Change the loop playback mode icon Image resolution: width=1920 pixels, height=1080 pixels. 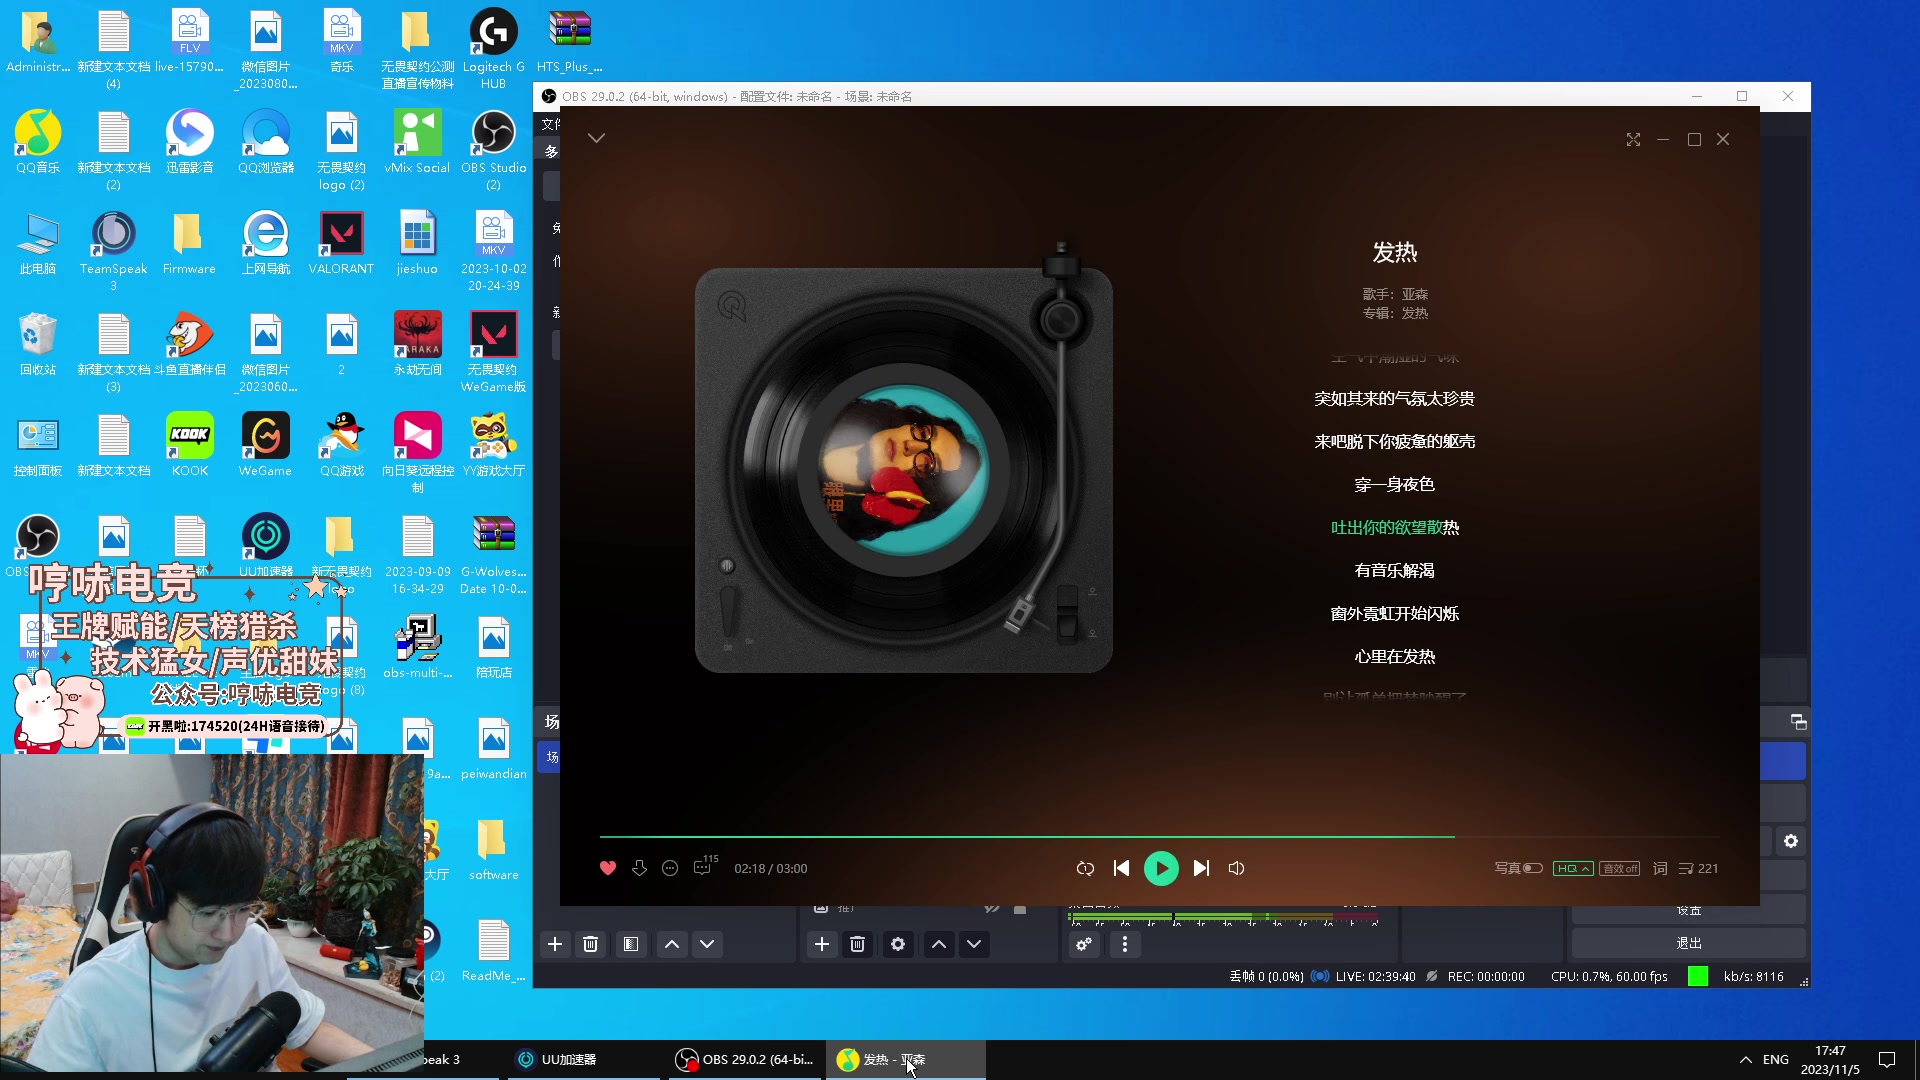click(x=1085, y=868)
